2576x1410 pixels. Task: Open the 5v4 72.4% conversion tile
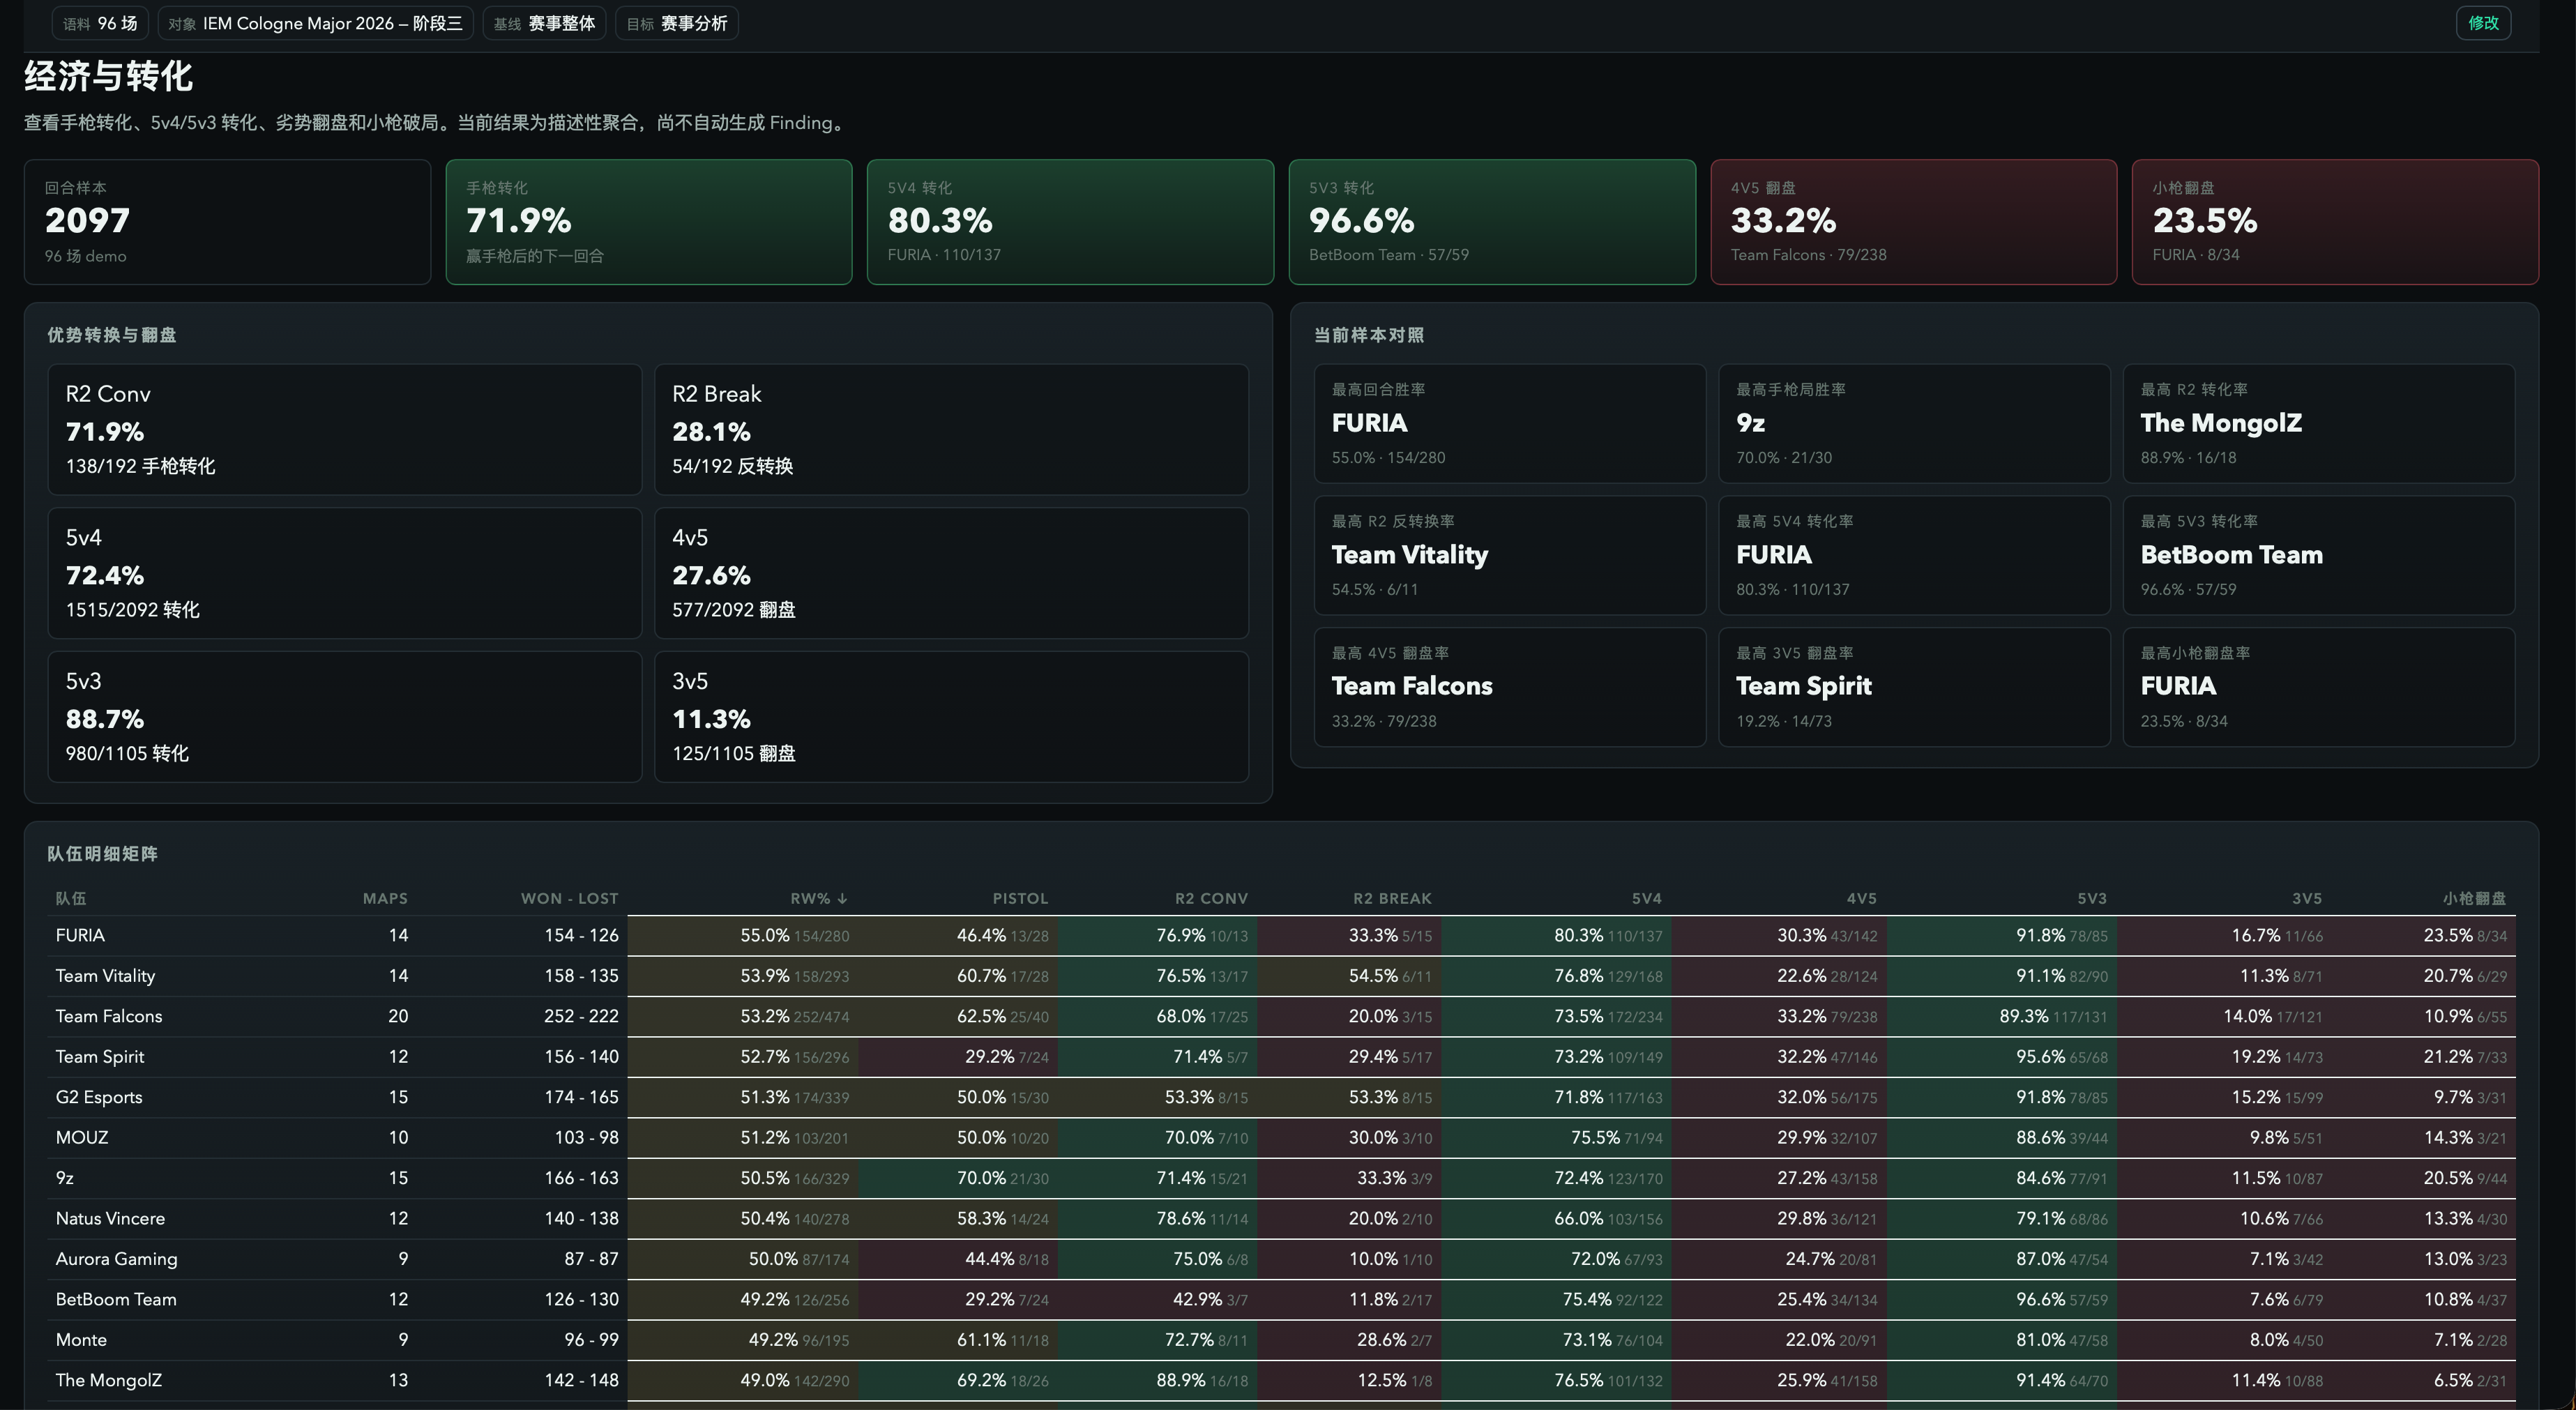pyautogui.click(x=345, y=573)
